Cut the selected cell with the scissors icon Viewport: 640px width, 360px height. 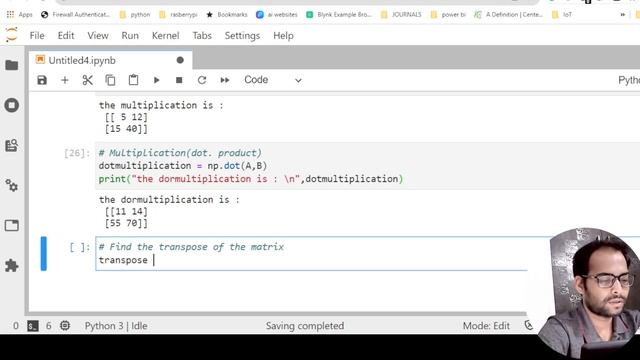87,80
